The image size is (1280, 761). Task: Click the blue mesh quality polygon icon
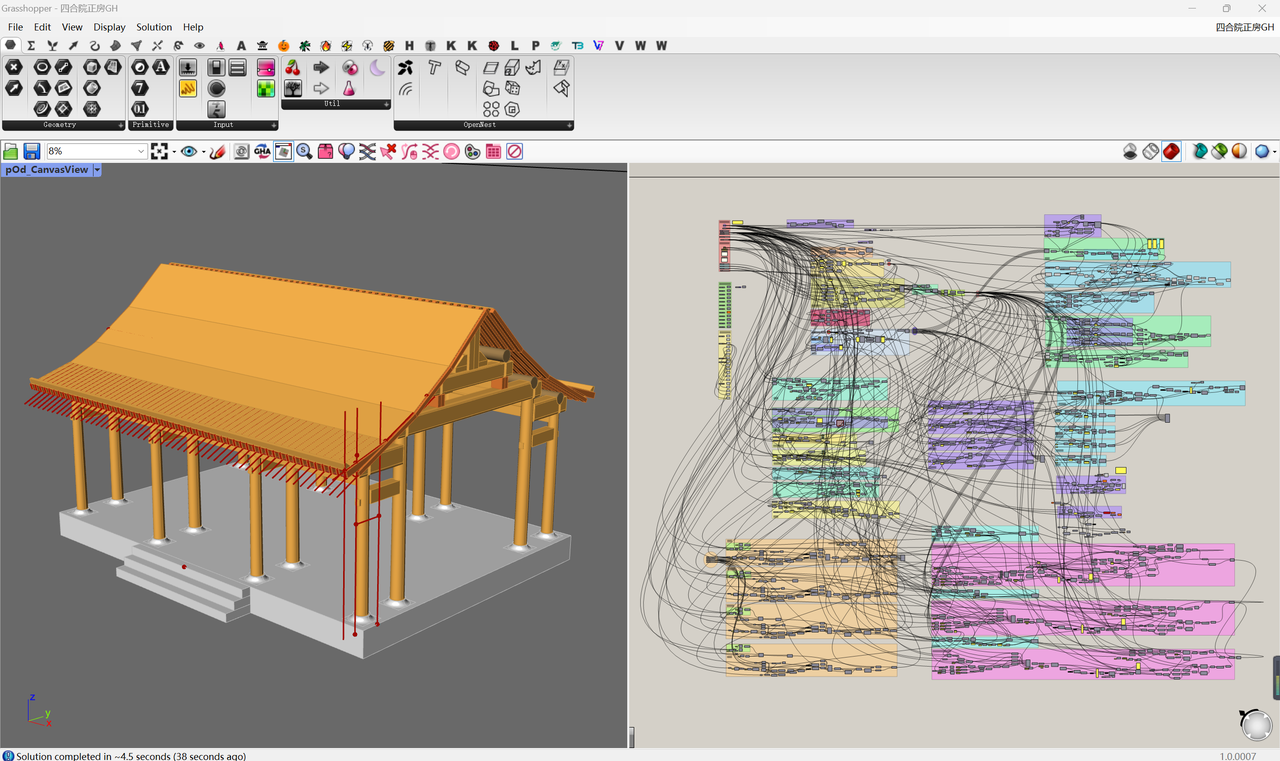pos(1262,151)
